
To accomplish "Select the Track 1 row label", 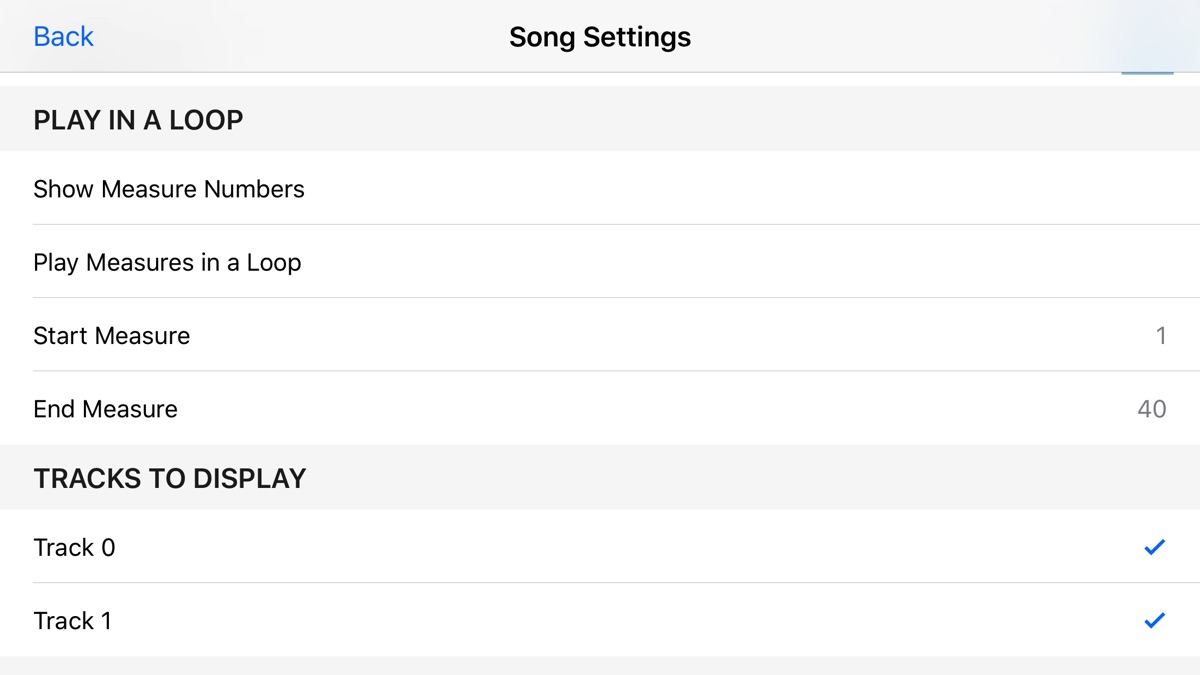I will 72,621.
